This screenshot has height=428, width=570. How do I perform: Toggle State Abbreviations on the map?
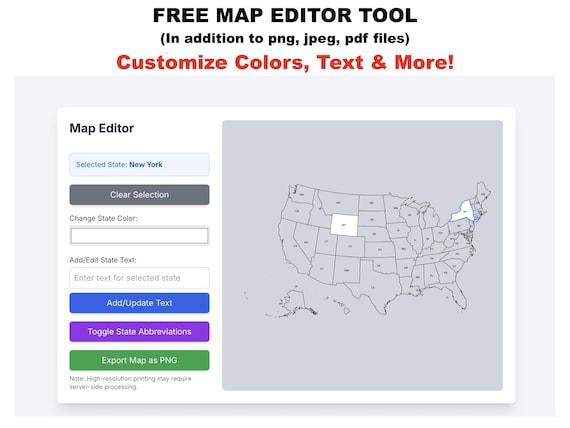(x=139, y=332)
